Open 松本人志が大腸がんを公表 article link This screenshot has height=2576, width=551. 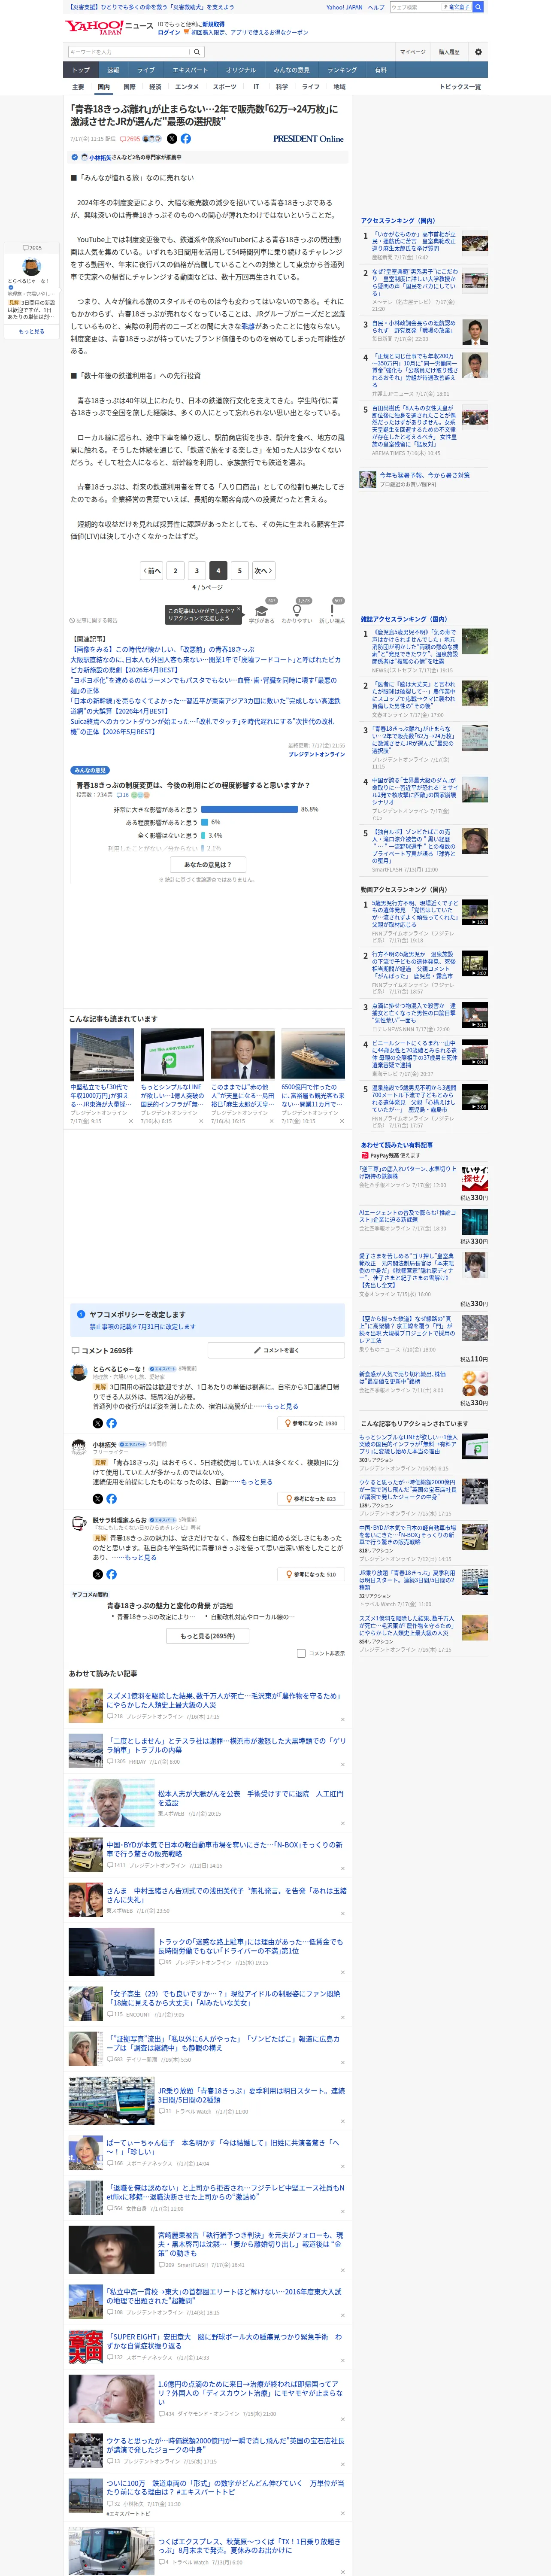(x=250, y=1798)
